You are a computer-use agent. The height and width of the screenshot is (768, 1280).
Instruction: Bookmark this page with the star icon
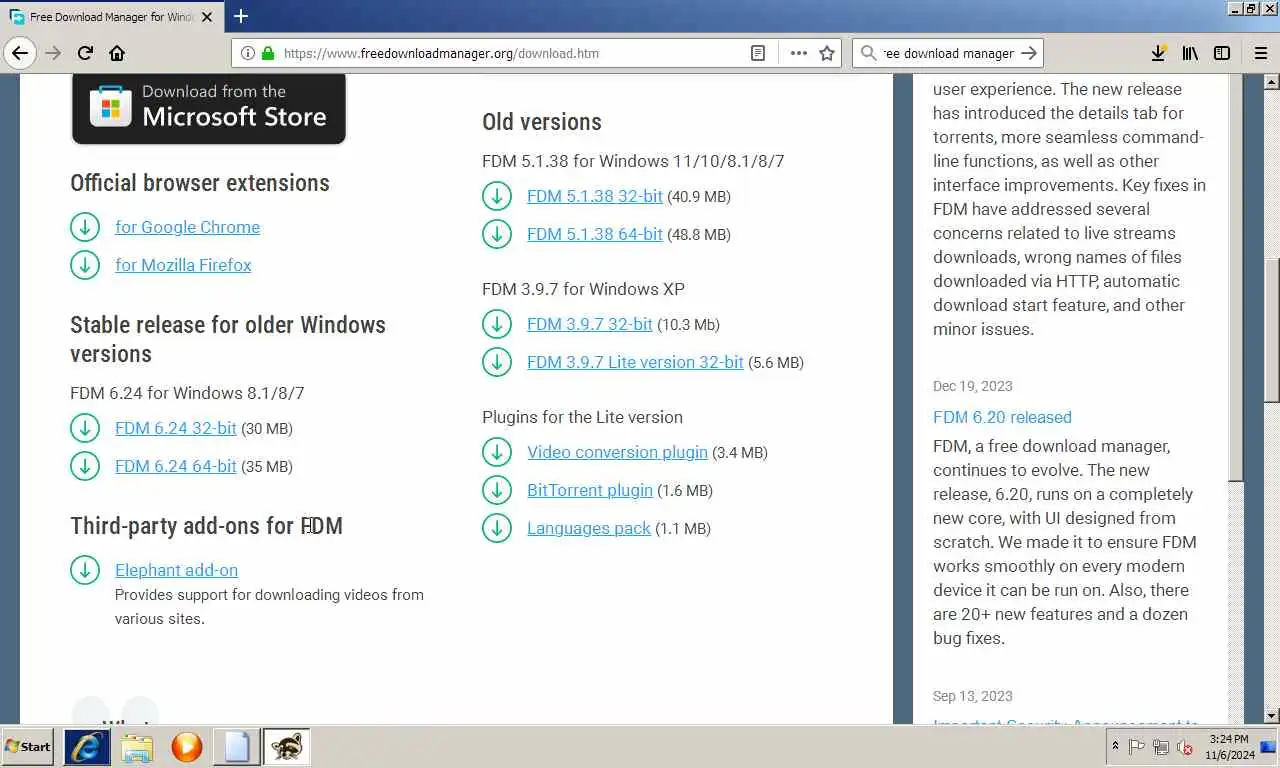pos(827,53)
